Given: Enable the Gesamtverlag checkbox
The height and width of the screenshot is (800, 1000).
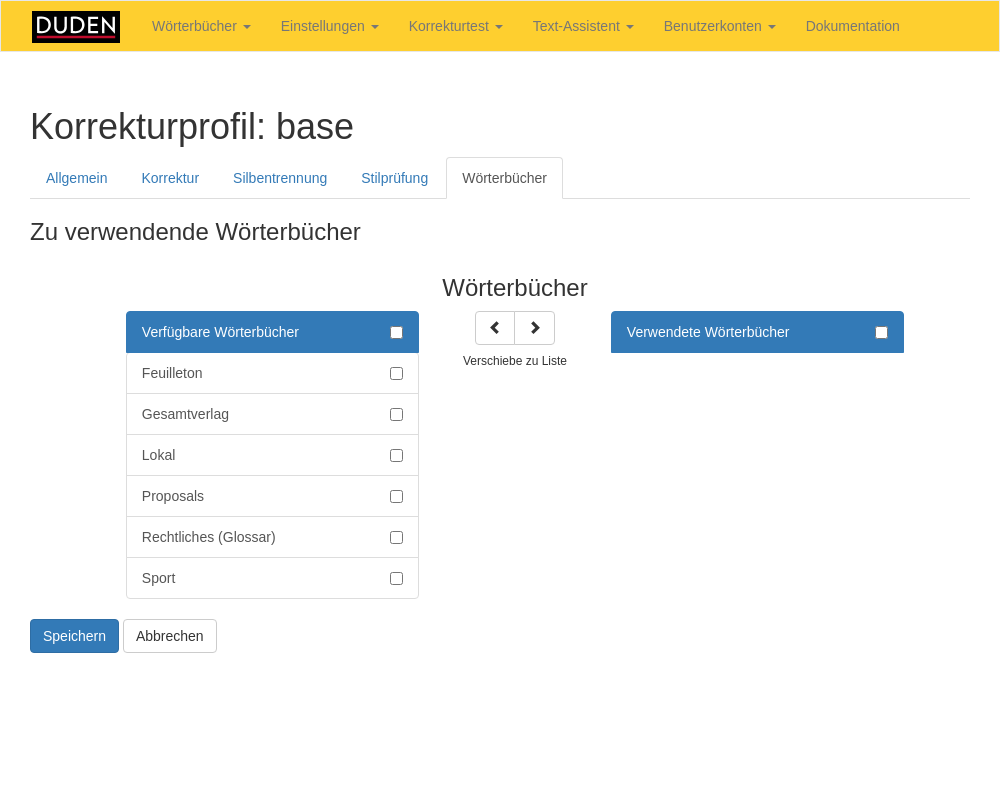Looking at the screenshot, I should [x=396, y=414].
